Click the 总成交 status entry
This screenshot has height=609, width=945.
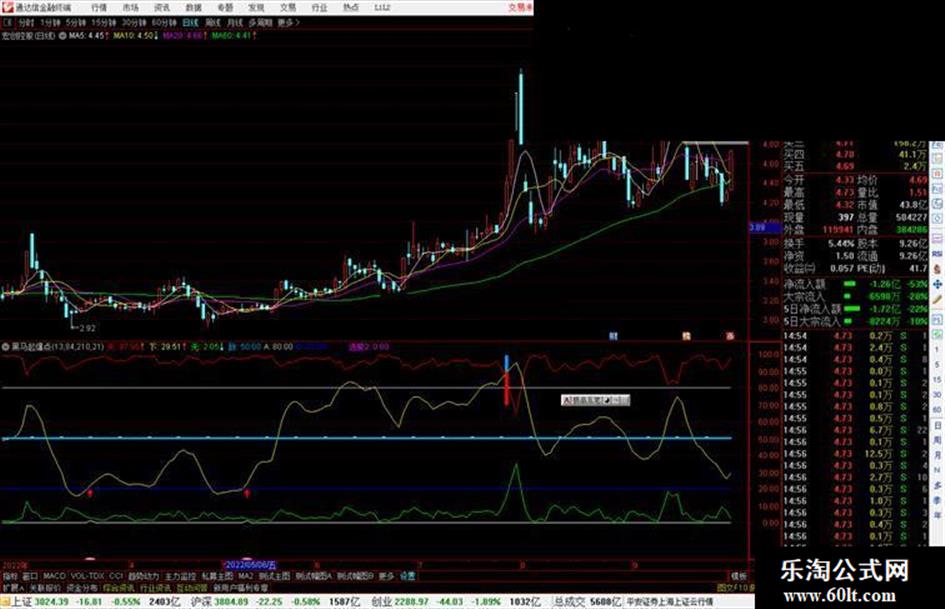(x=588, y=601)
